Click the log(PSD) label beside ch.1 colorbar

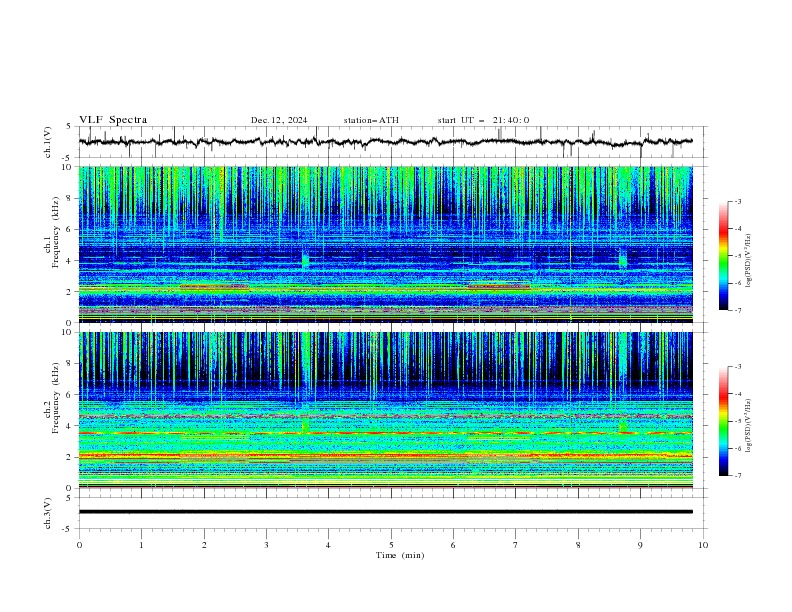tap(748, 261)
